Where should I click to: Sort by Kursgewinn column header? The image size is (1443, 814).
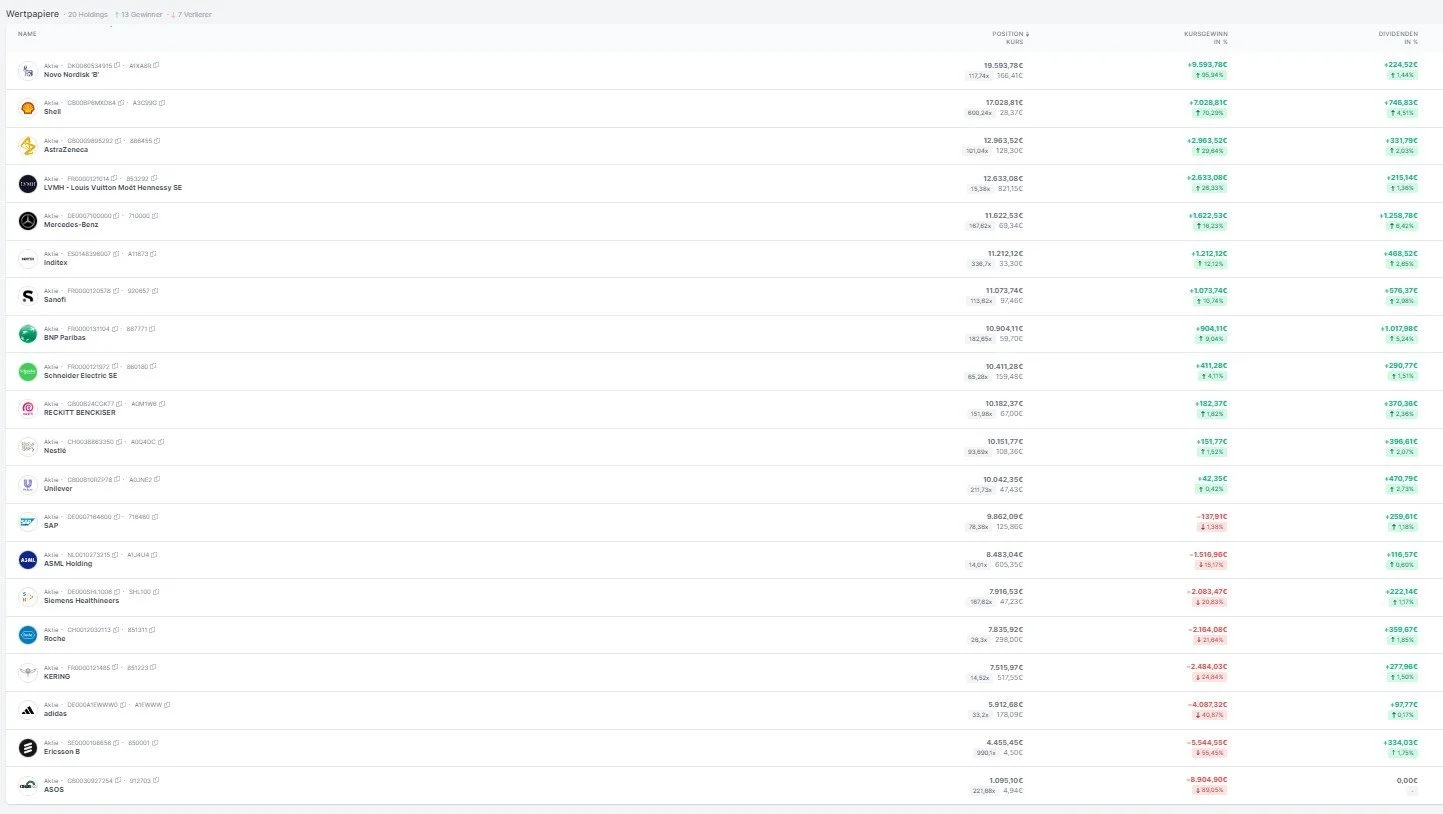pos(1205,34)
